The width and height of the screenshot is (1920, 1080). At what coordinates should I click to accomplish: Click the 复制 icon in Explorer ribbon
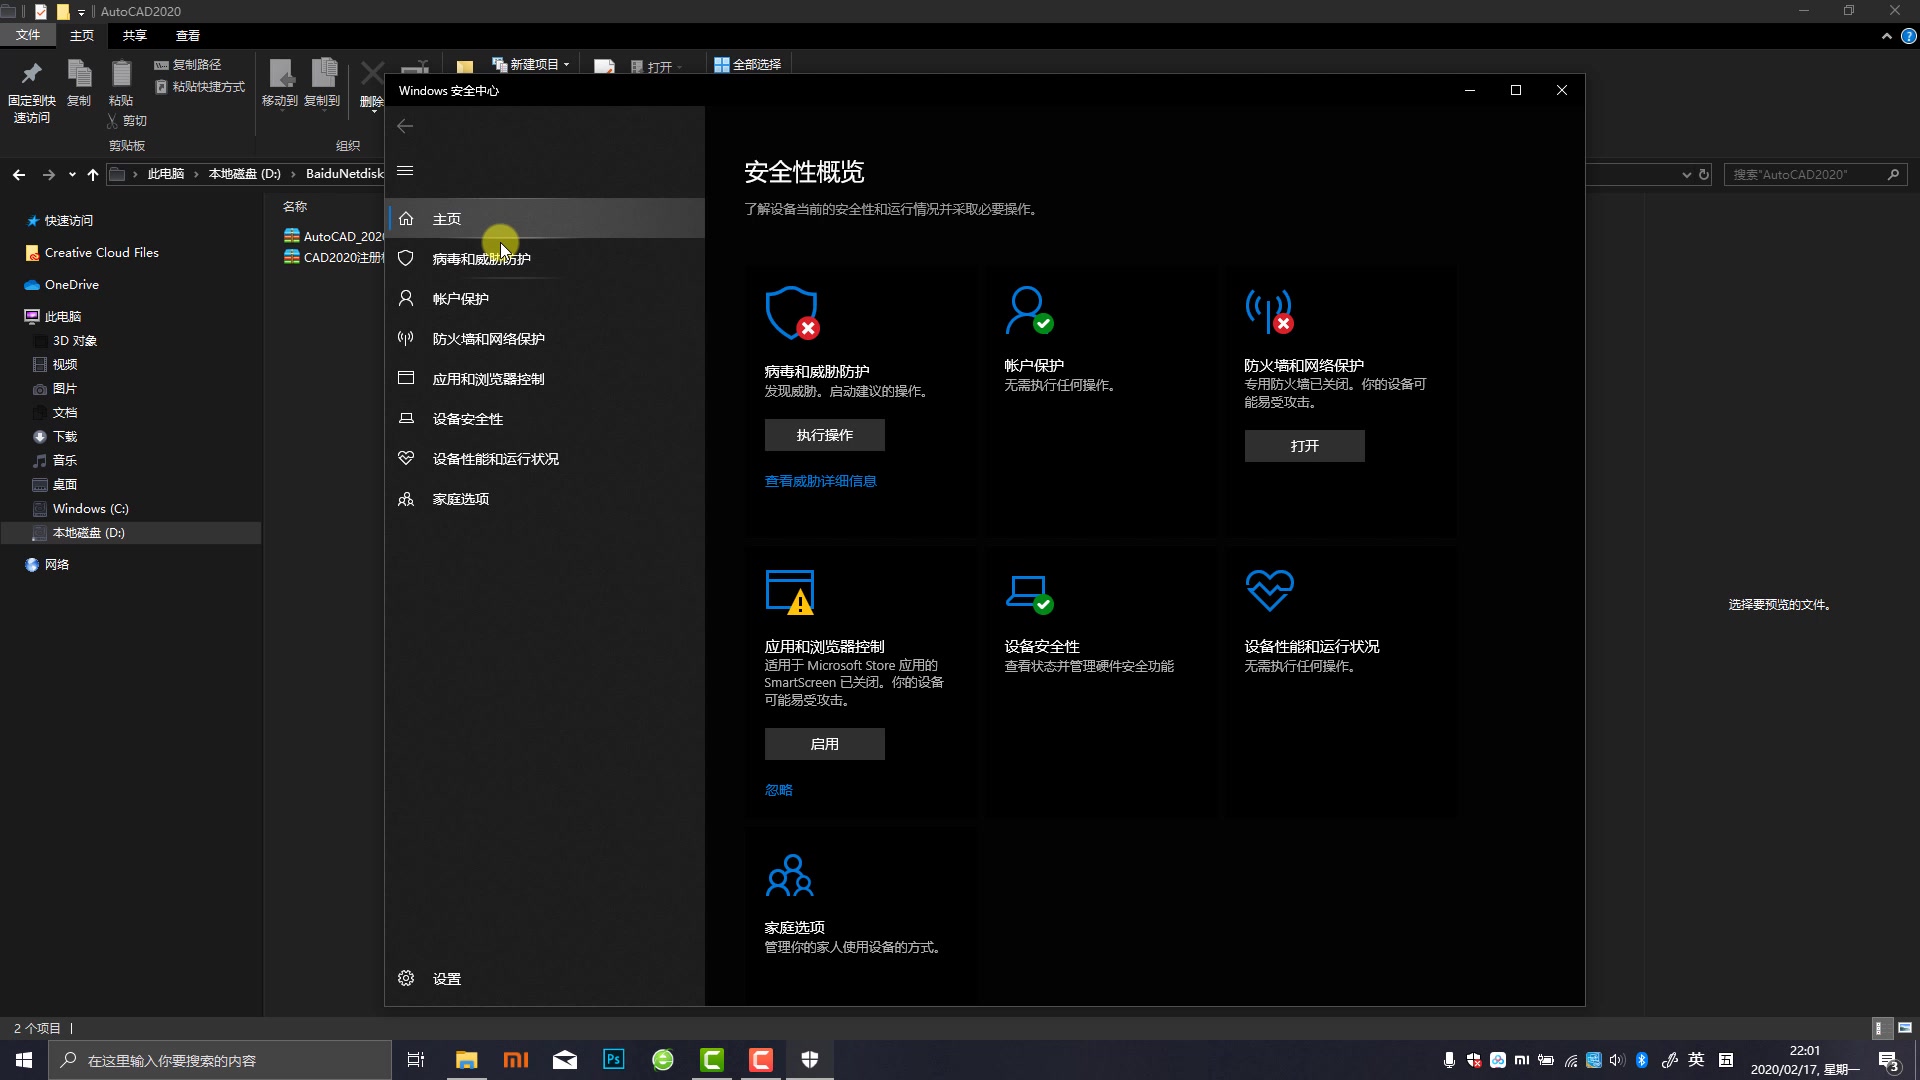coord(79,74)
